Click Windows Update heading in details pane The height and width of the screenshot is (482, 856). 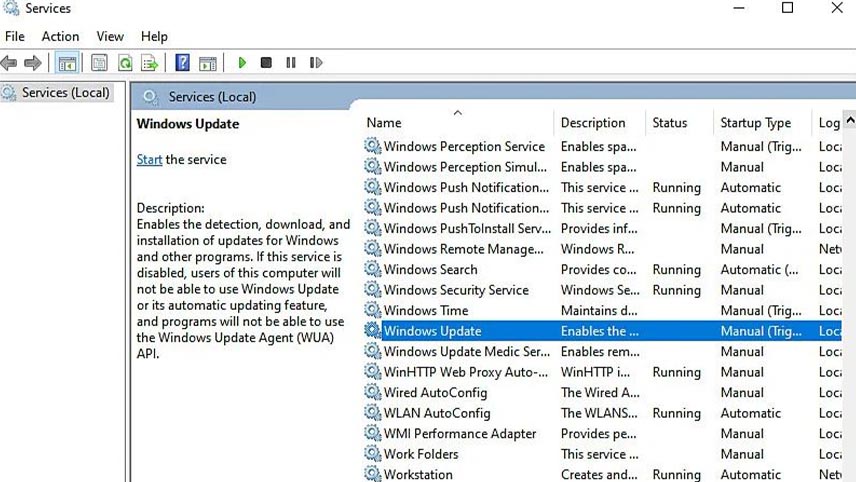tap(188, 124)
